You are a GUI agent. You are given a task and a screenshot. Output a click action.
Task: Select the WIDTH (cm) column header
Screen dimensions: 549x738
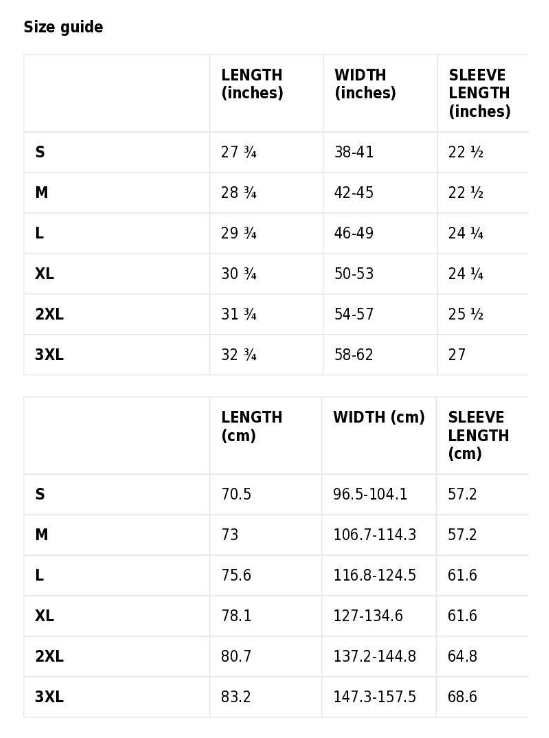[x=379, y=417]
